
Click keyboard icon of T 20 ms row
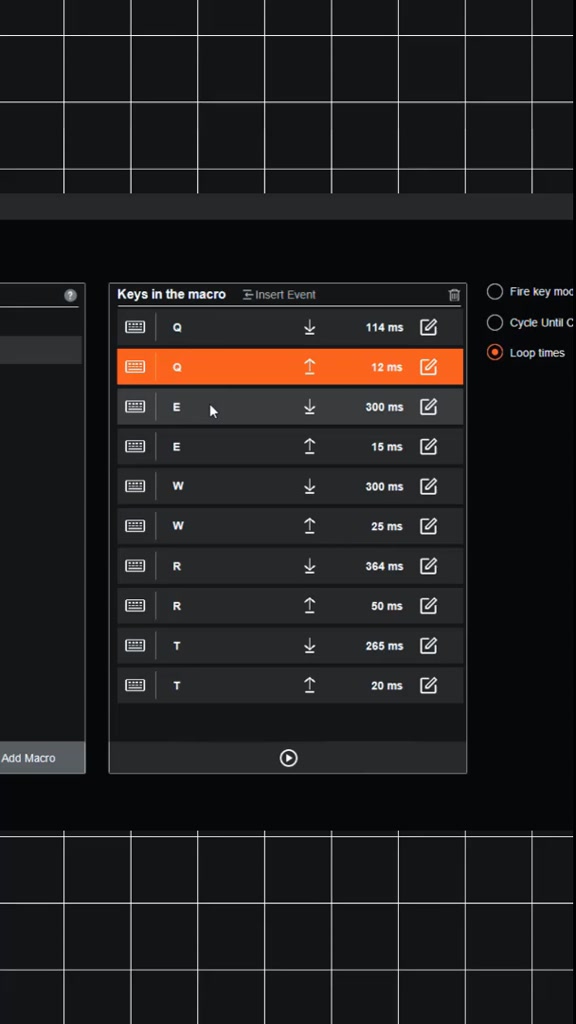pyautogui.click(x=135, y=685)
